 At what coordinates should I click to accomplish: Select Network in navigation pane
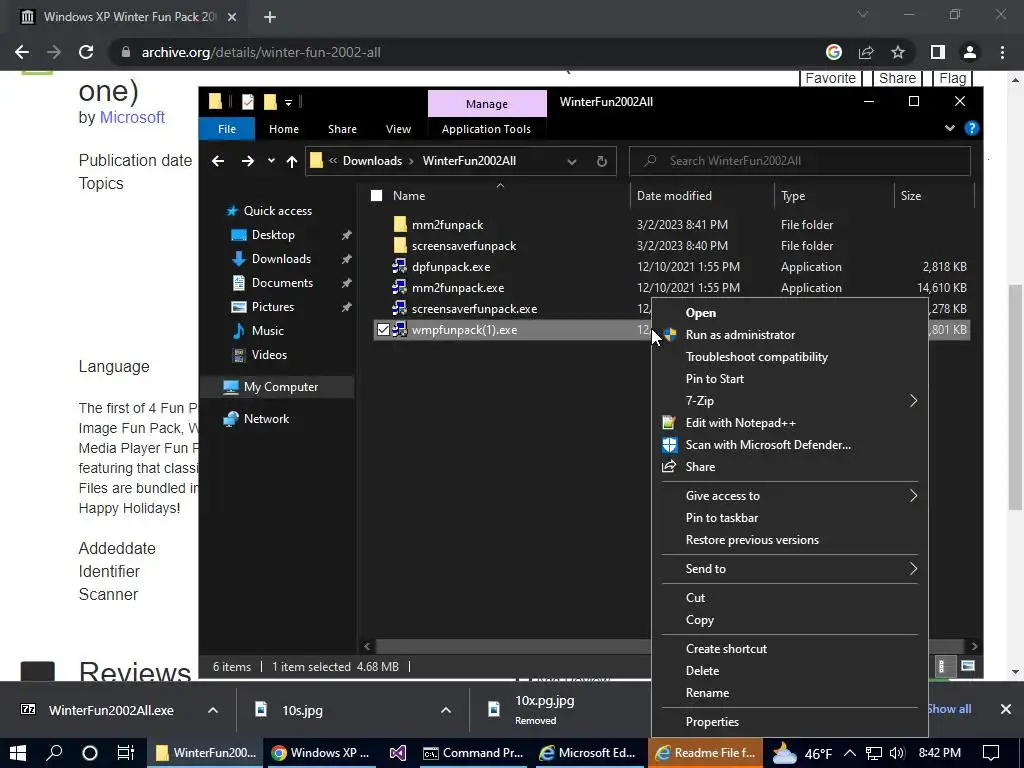(266, 419)
